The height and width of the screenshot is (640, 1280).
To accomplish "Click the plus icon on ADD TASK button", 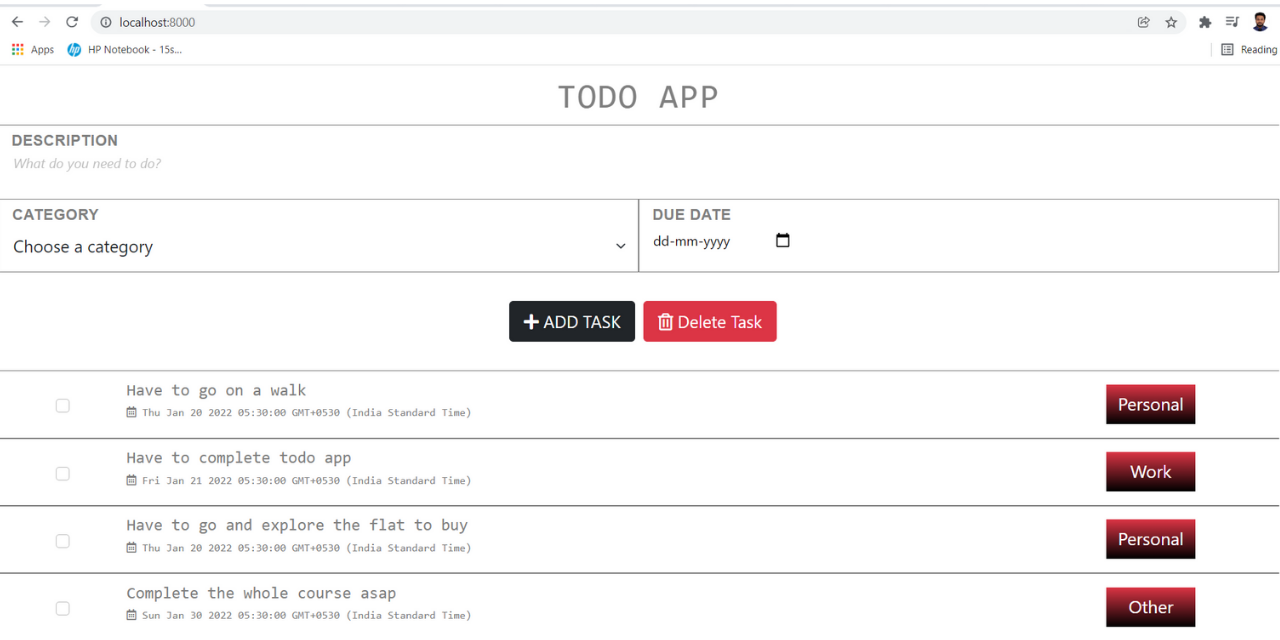I will click(x=530, y=321).
